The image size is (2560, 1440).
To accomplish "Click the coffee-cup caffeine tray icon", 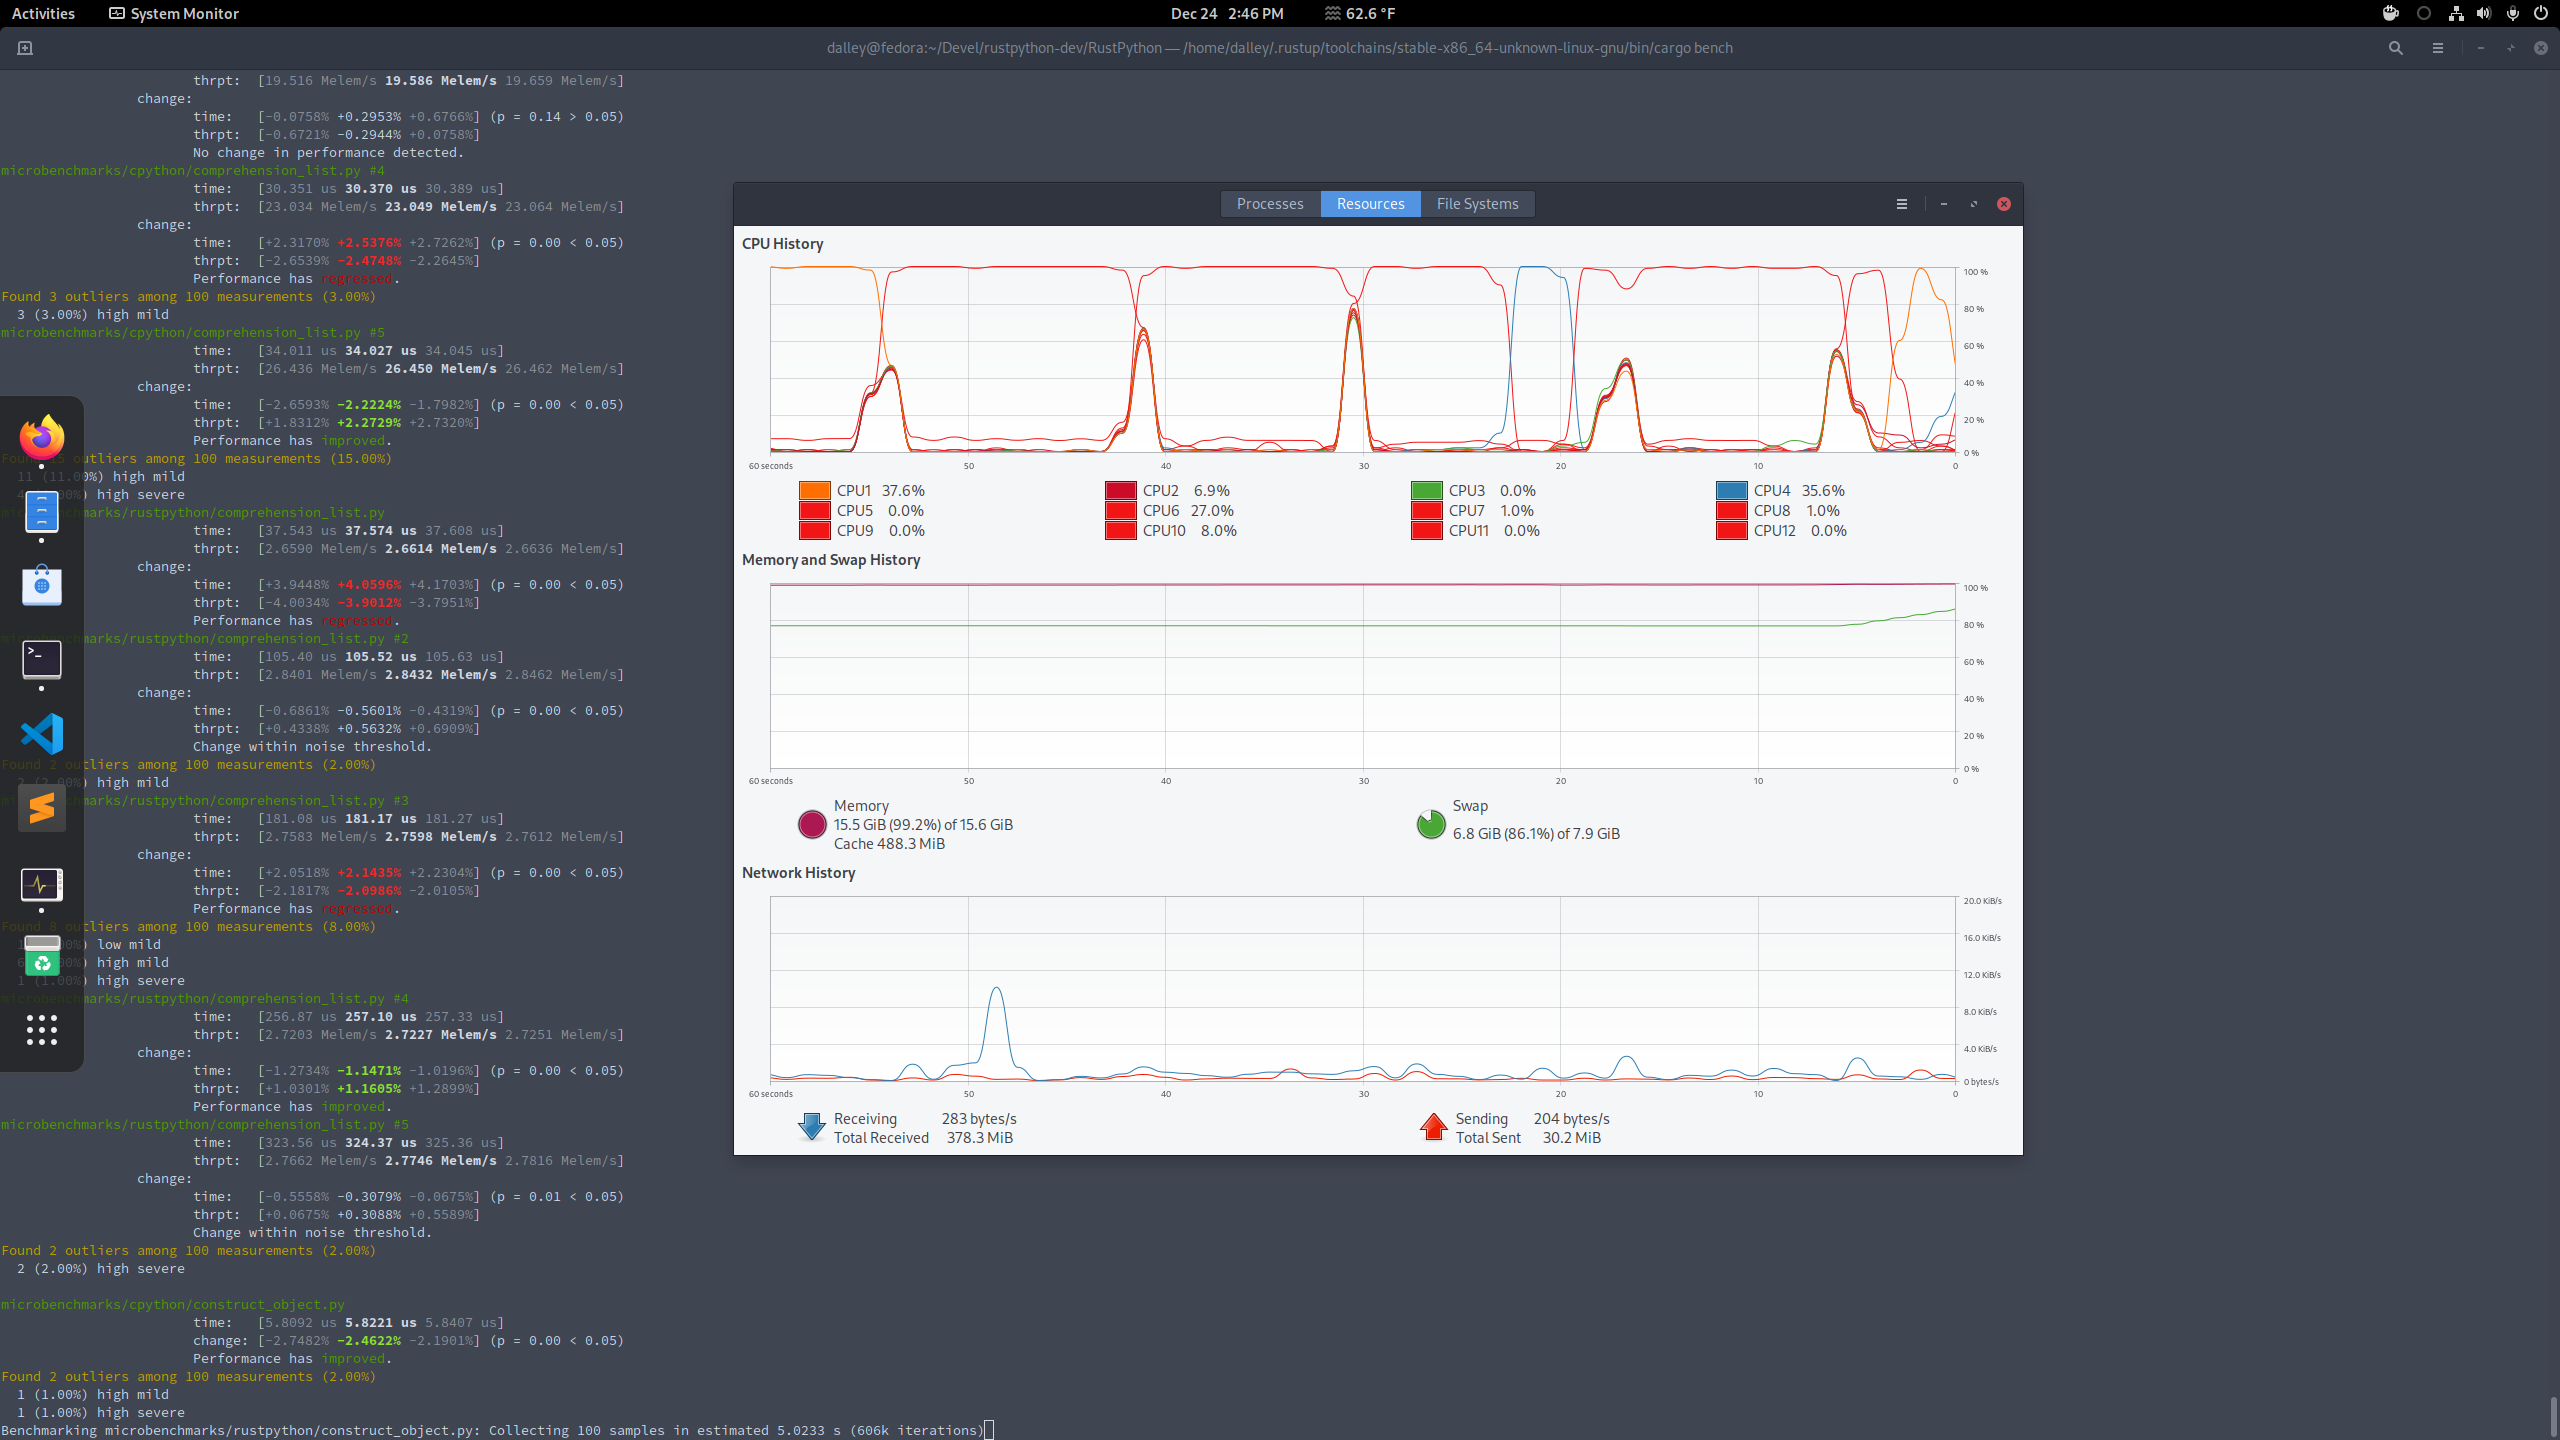I will click(x=2389, y=13).
